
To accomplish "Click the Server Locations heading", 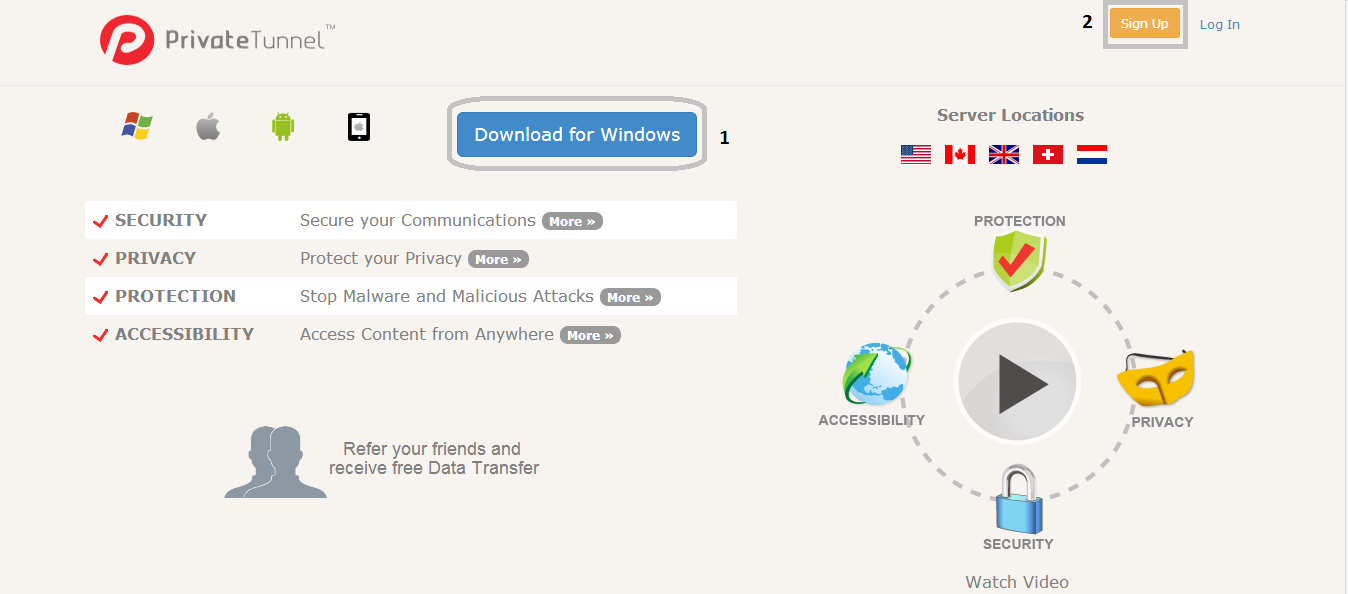I will click(x=1010, y=115).
